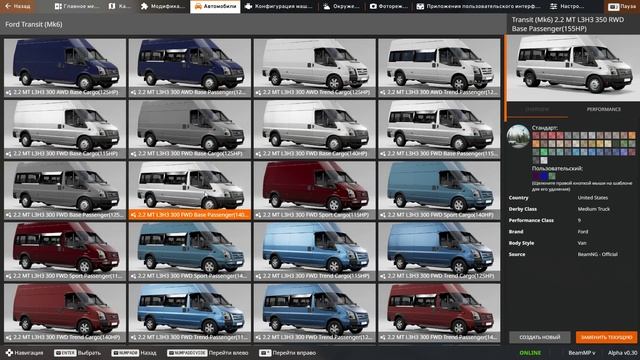Pick the bright green Стандарт swatch
This screenshot has width=640, height=360.
tap(544, 152)
